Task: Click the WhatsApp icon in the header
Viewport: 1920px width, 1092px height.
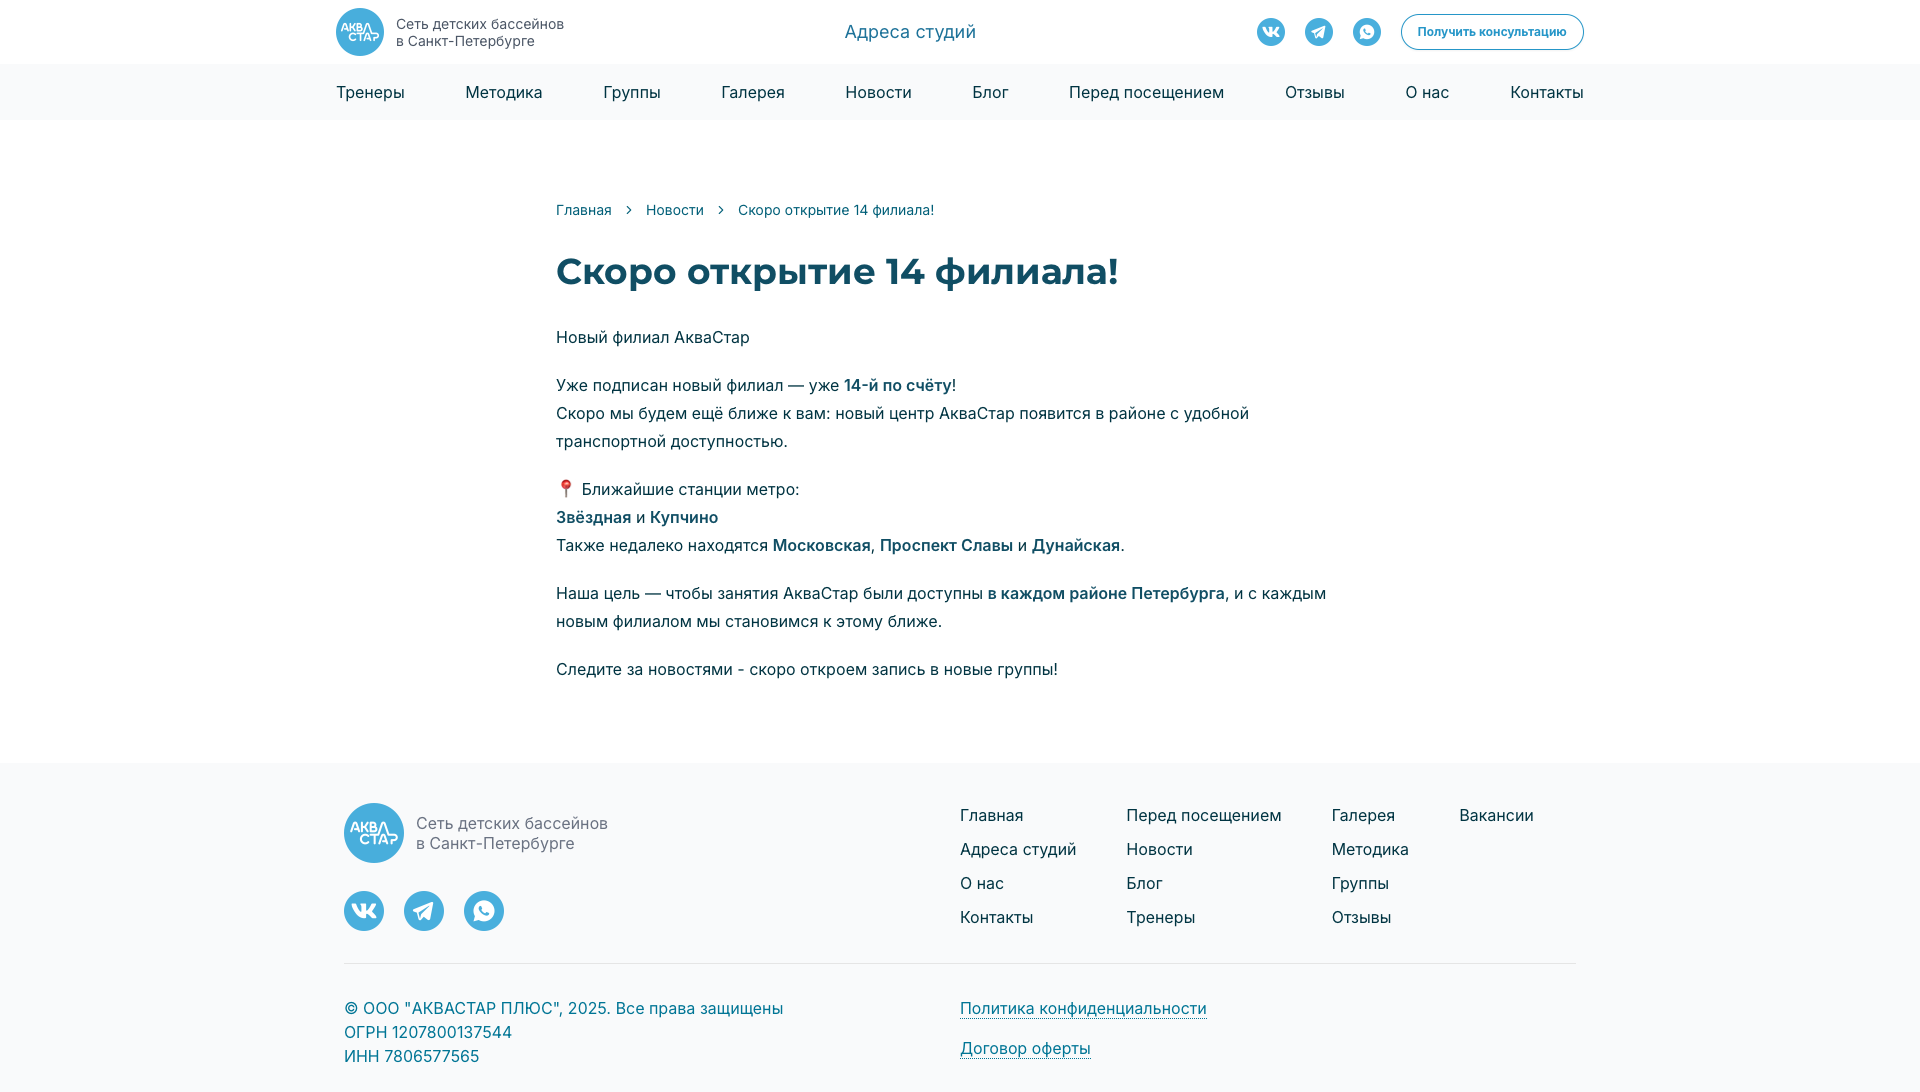Action: pyautogui.click(x=1367, y=32)
